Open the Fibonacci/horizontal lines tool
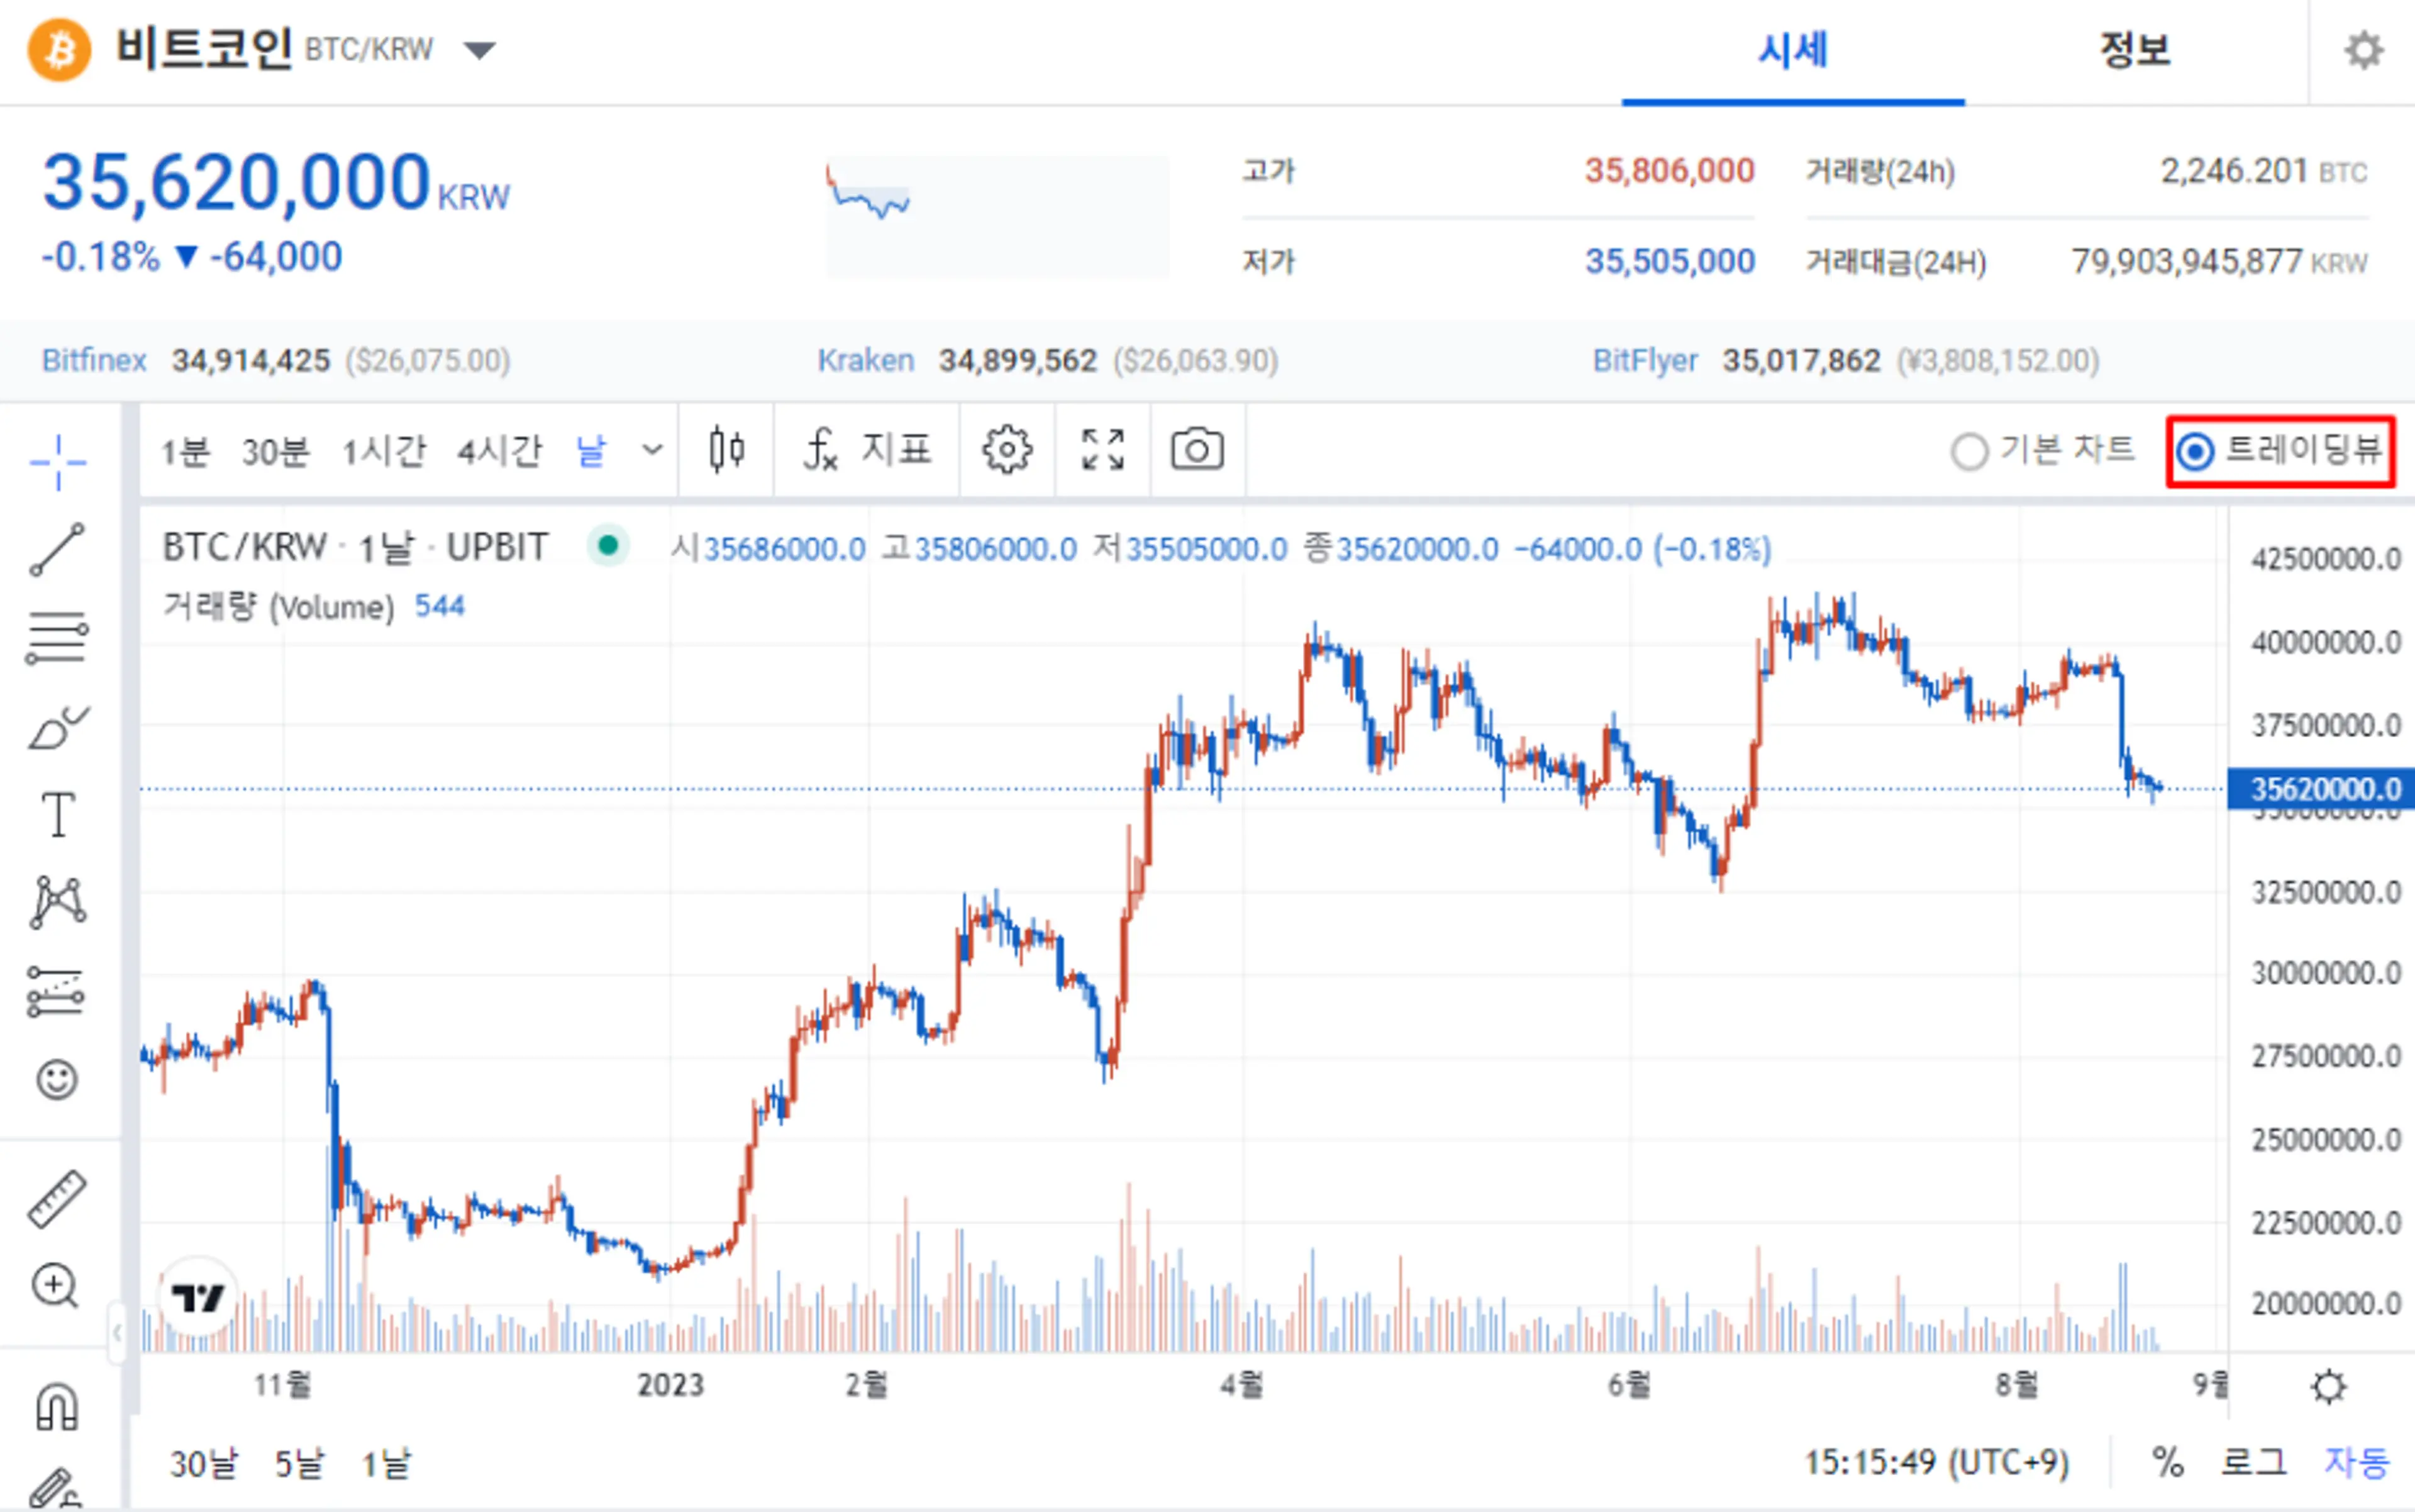 (x=58, y=638)
